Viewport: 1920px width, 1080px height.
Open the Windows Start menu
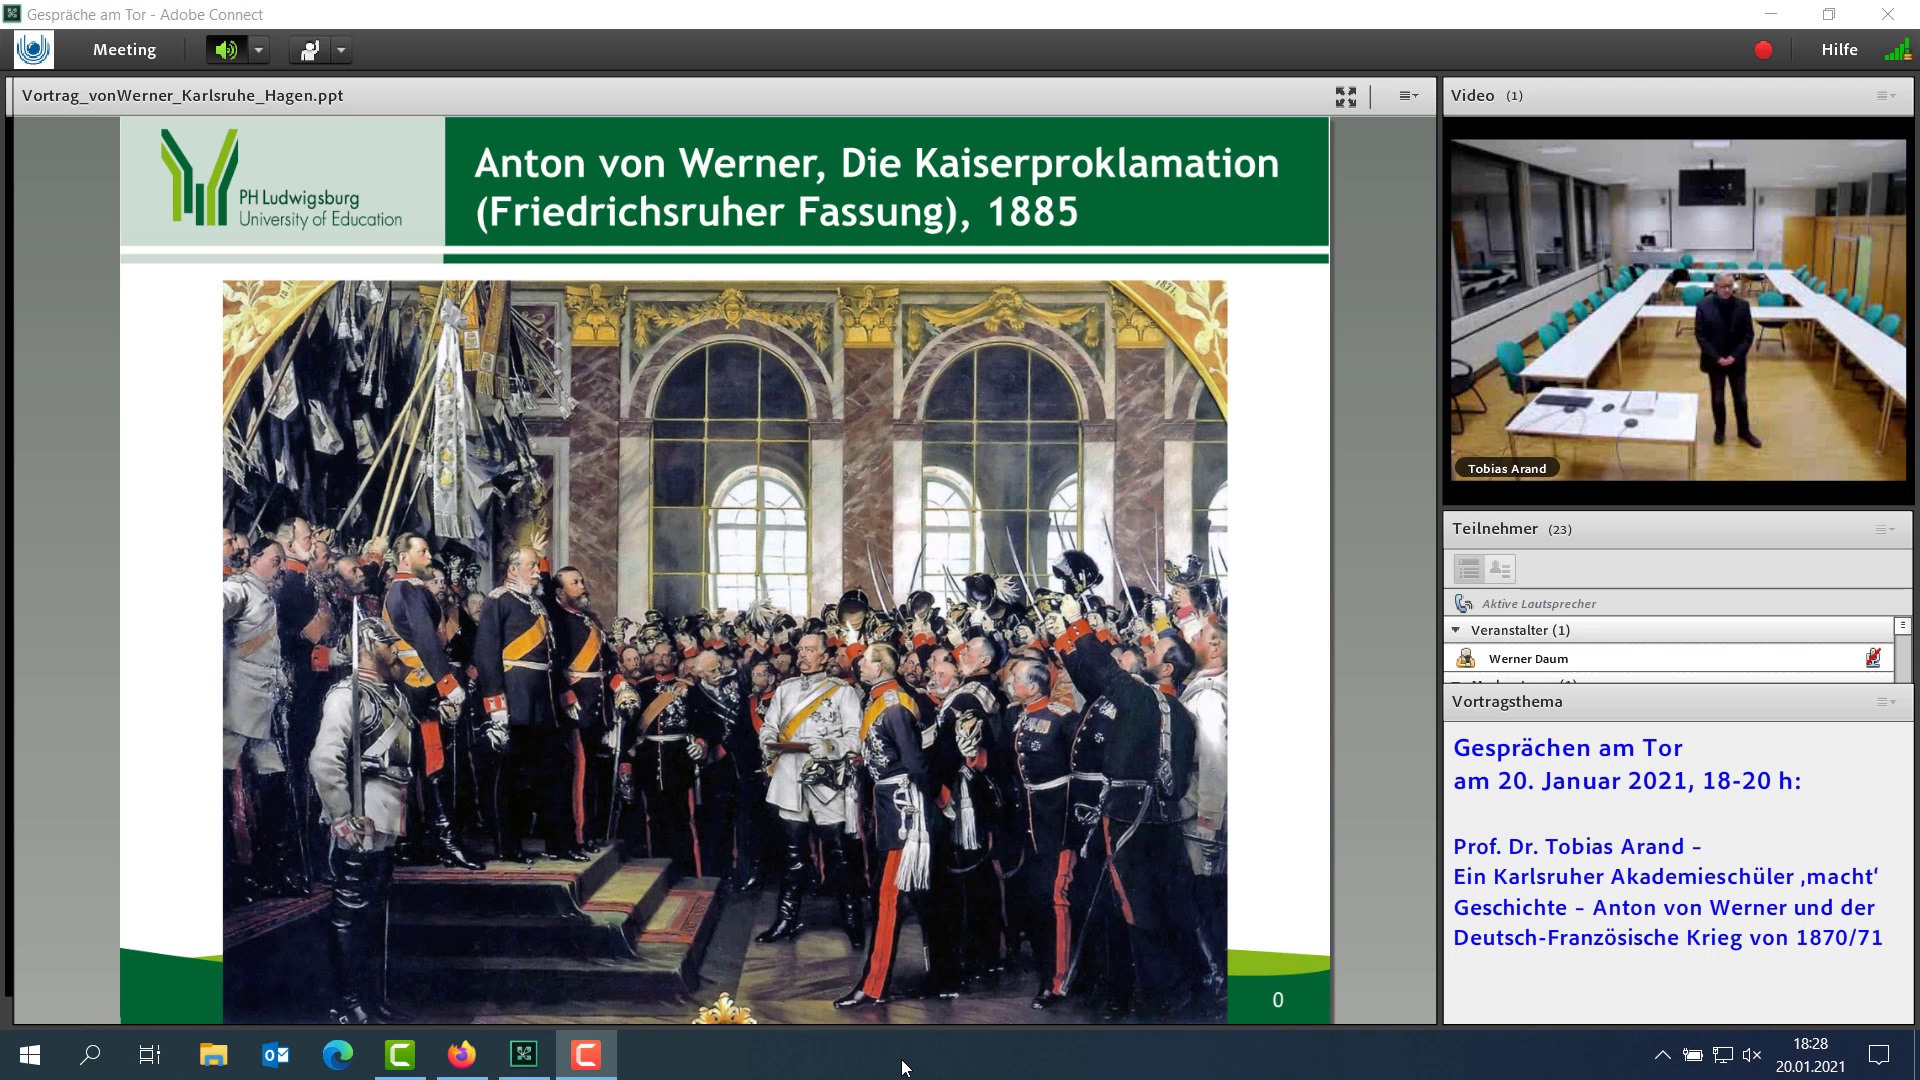[30, 1054]
